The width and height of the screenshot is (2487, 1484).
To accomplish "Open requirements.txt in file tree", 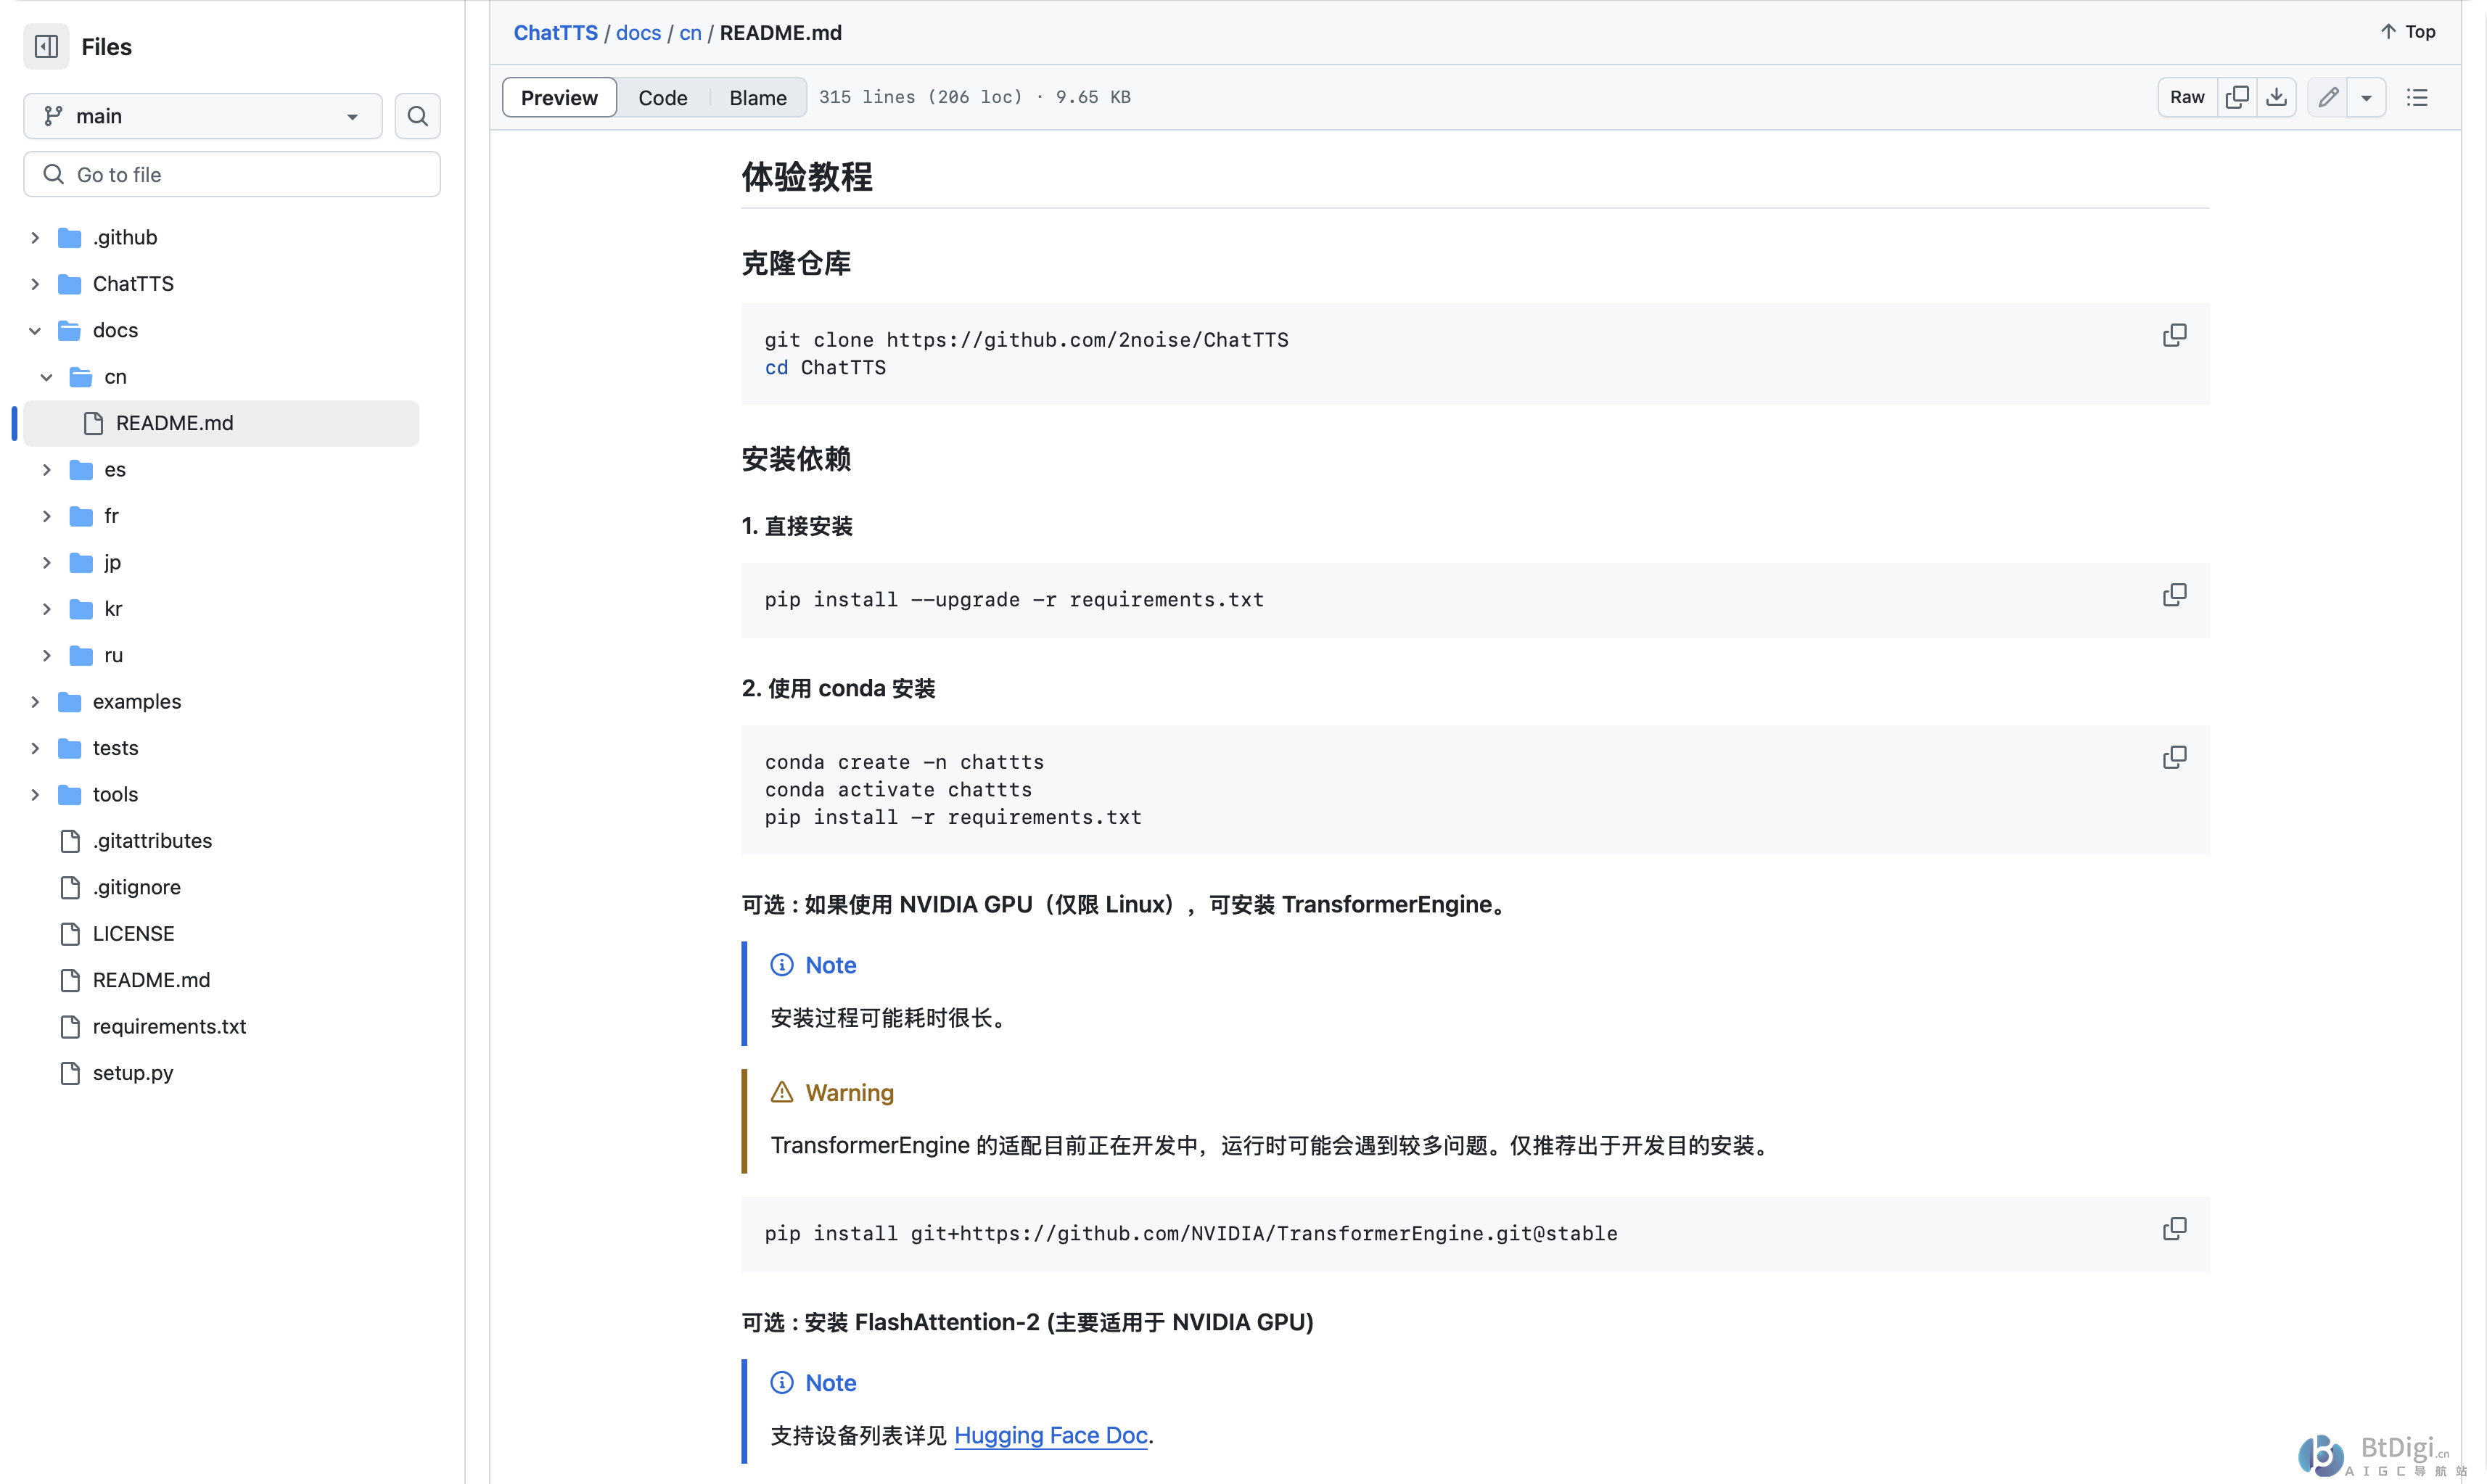I will [x=169, y=1027].
